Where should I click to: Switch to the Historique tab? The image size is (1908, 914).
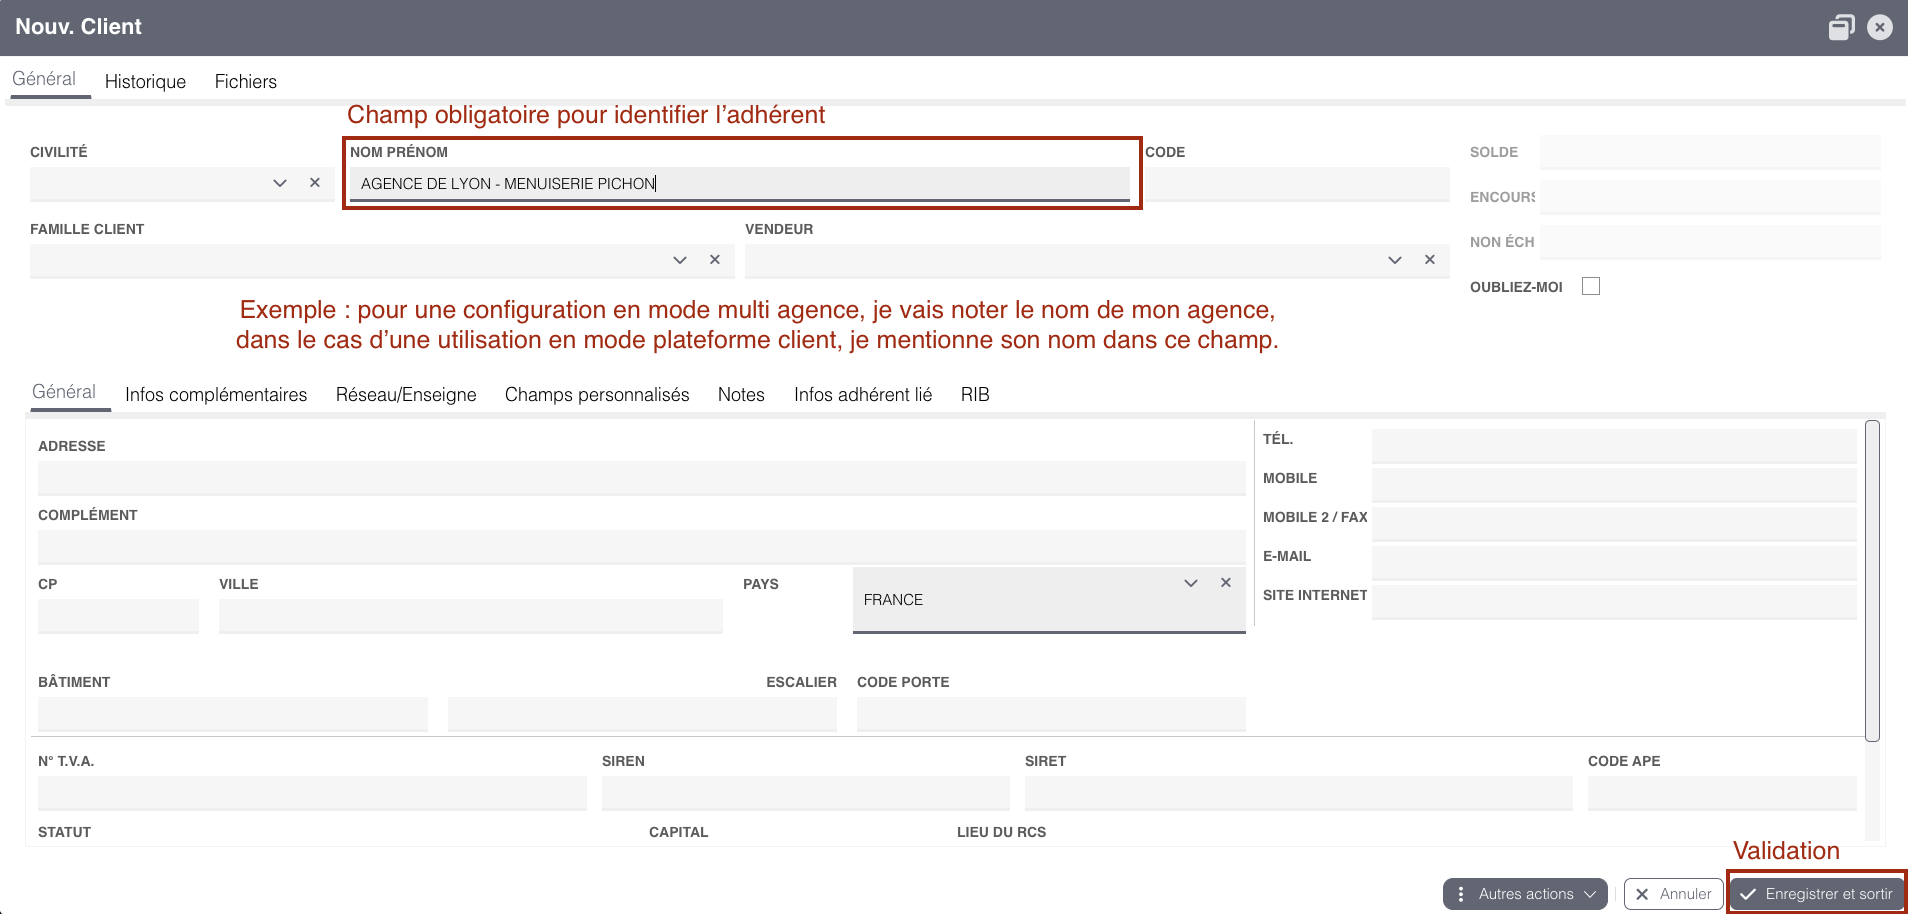point(145,82)
